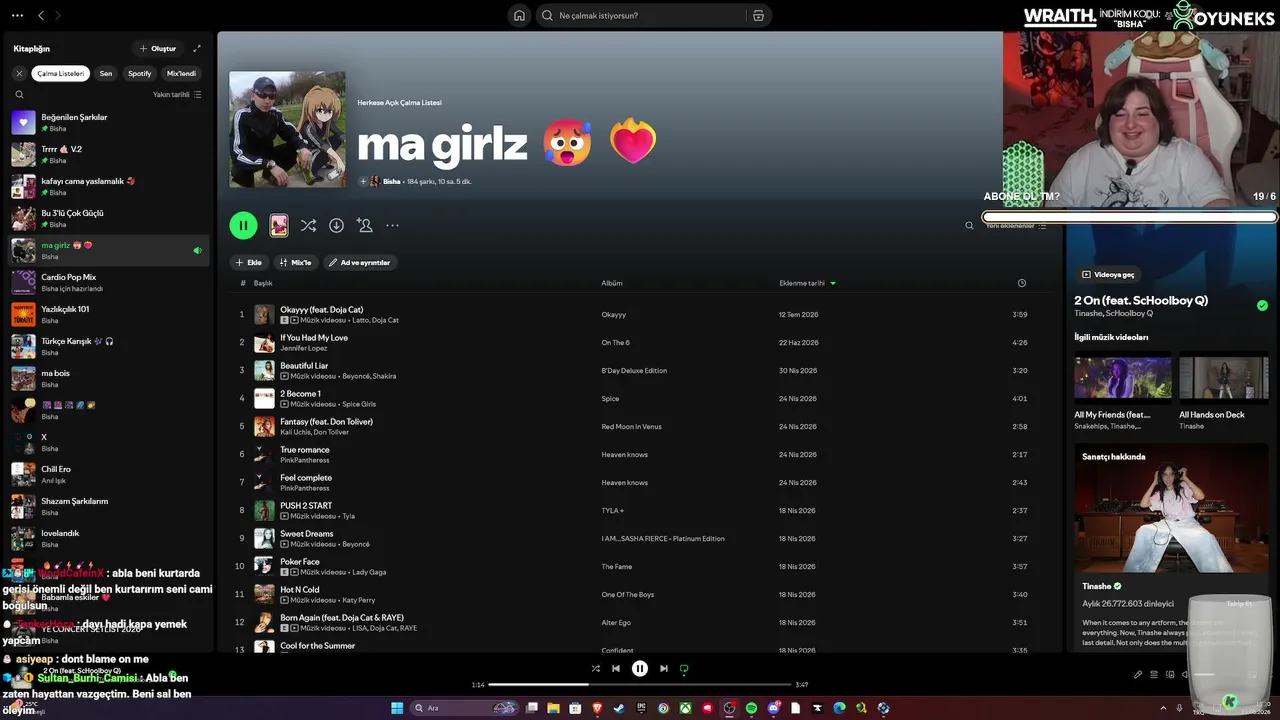
Task: Select the track 'Beautiful Liar'
Action: click(304, 365)
